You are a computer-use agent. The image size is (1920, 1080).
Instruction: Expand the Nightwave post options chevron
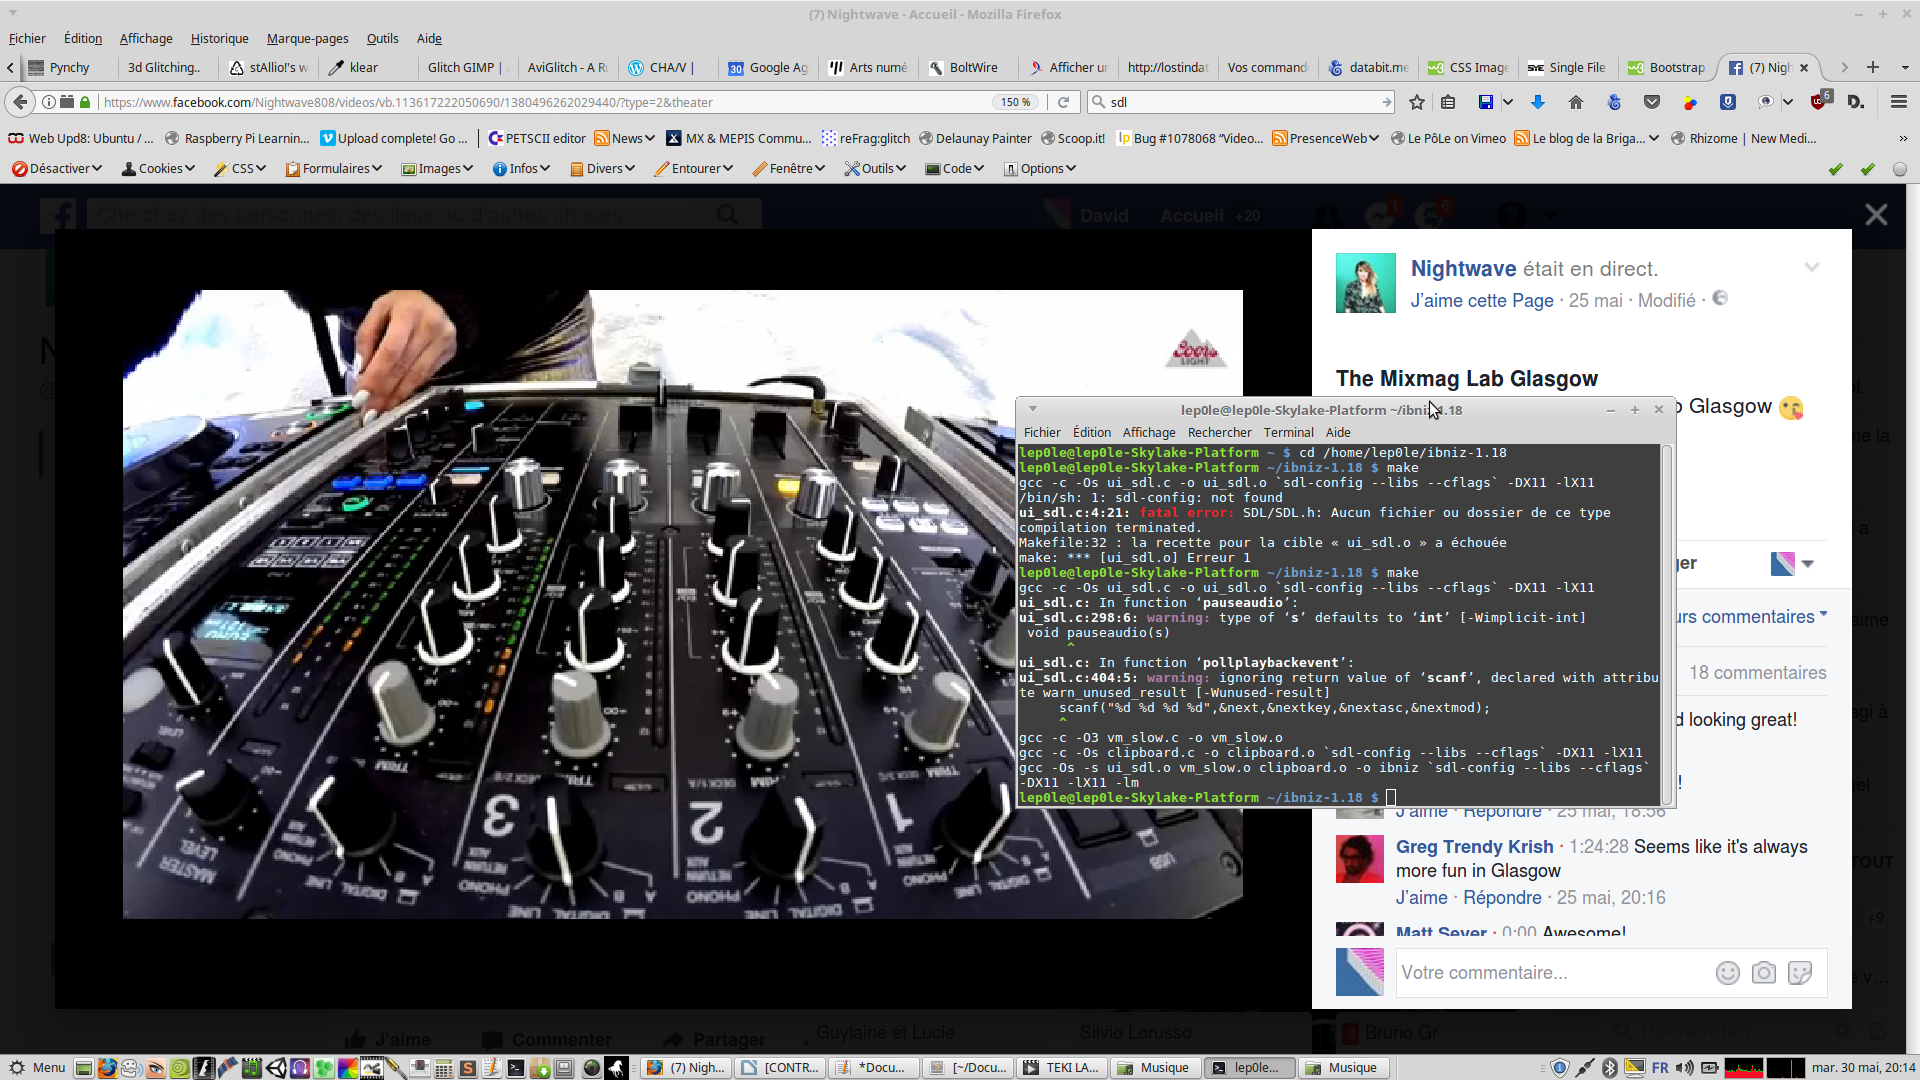point(1811,268)
